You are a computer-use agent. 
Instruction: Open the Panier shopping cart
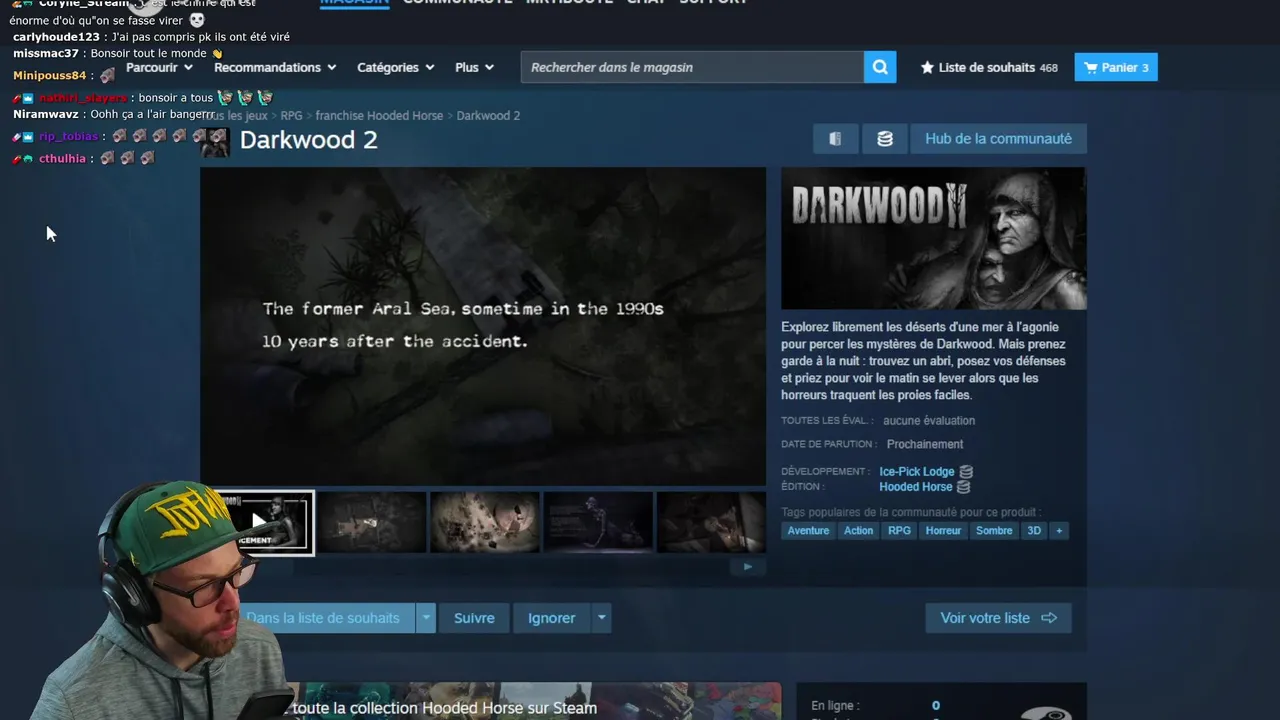pyautogui.click(x=1116, y=67)
